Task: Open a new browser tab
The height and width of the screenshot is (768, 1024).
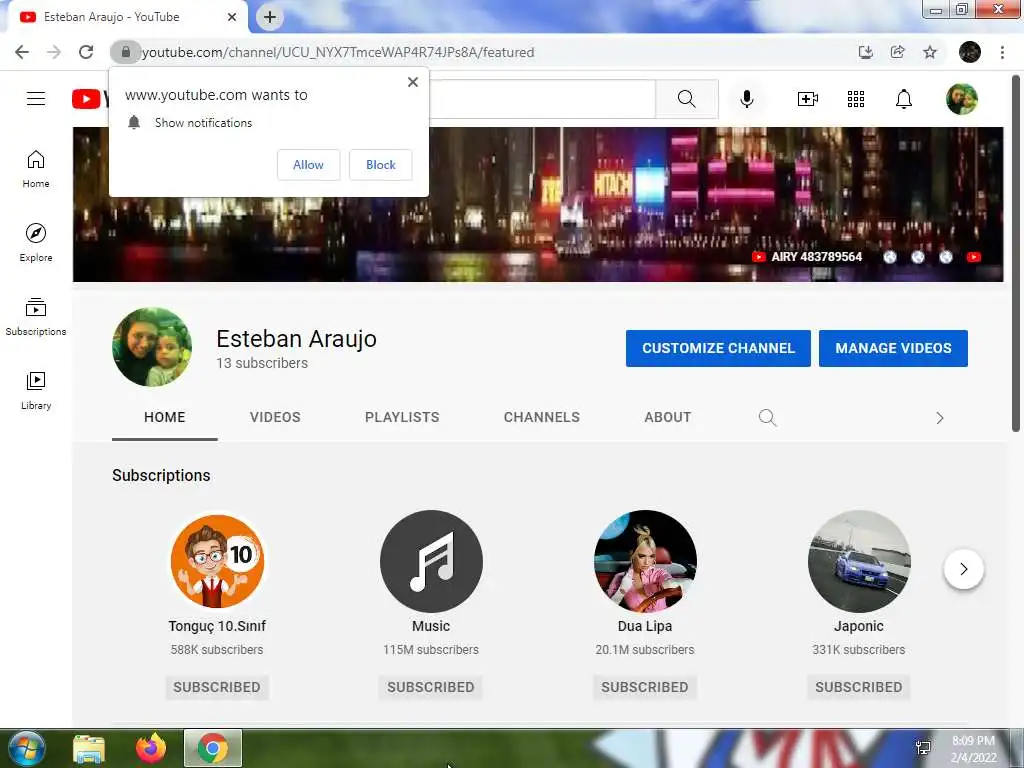Action: coord(270,17)
